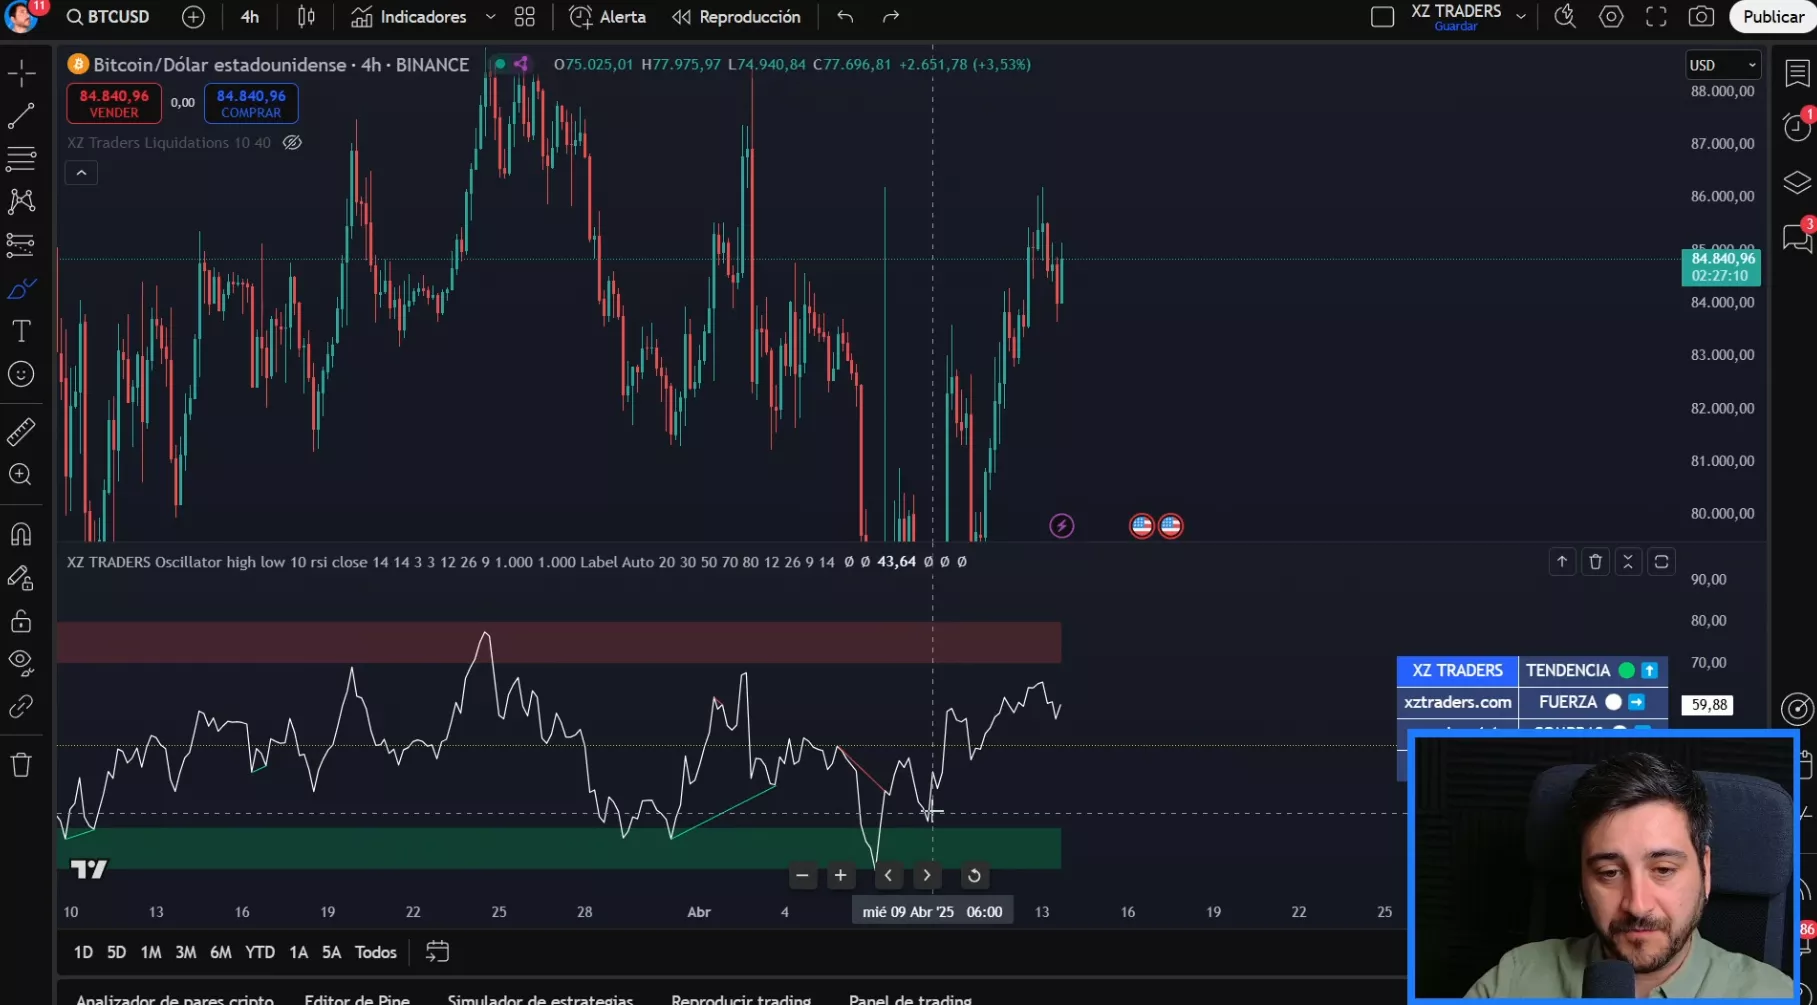Open the emoji icons tool
Screen dimensions: 1817x1005
tap(21, 374)
